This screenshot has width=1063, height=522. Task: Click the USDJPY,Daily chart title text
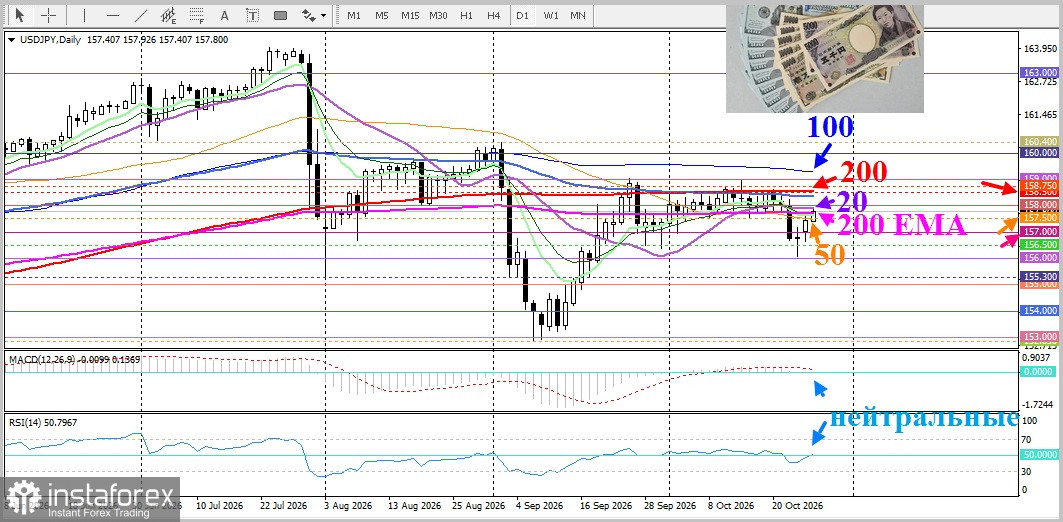point(49,40)
